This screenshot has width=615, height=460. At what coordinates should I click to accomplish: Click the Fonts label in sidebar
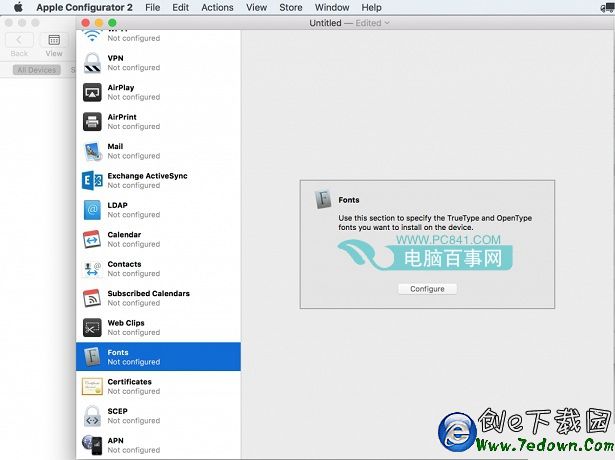coord(118,352)
